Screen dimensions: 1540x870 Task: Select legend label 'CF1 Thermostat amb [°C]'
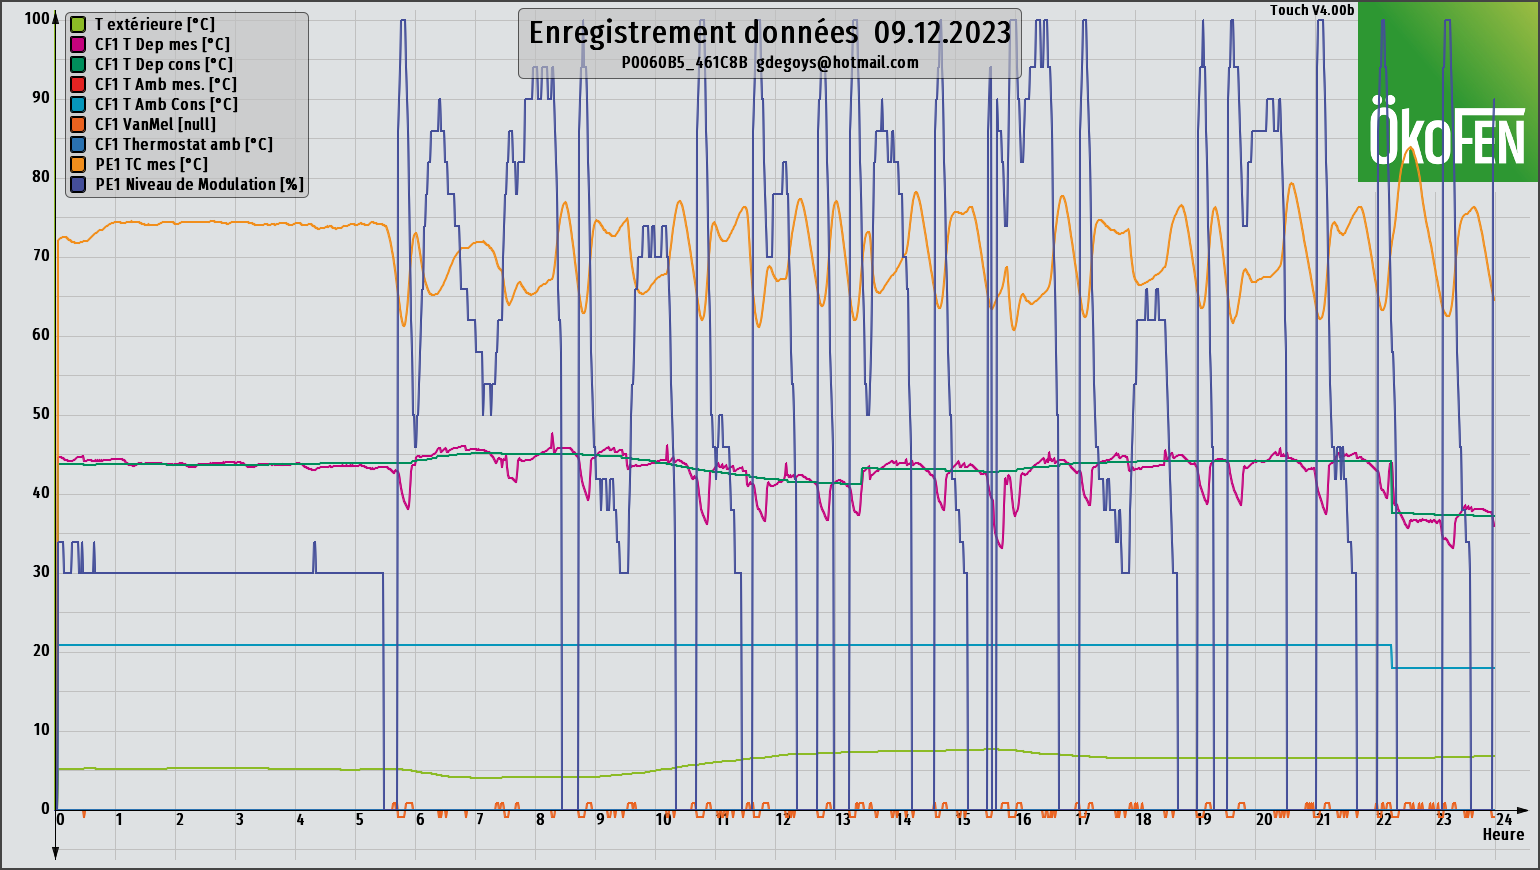(x=184, y=144)
